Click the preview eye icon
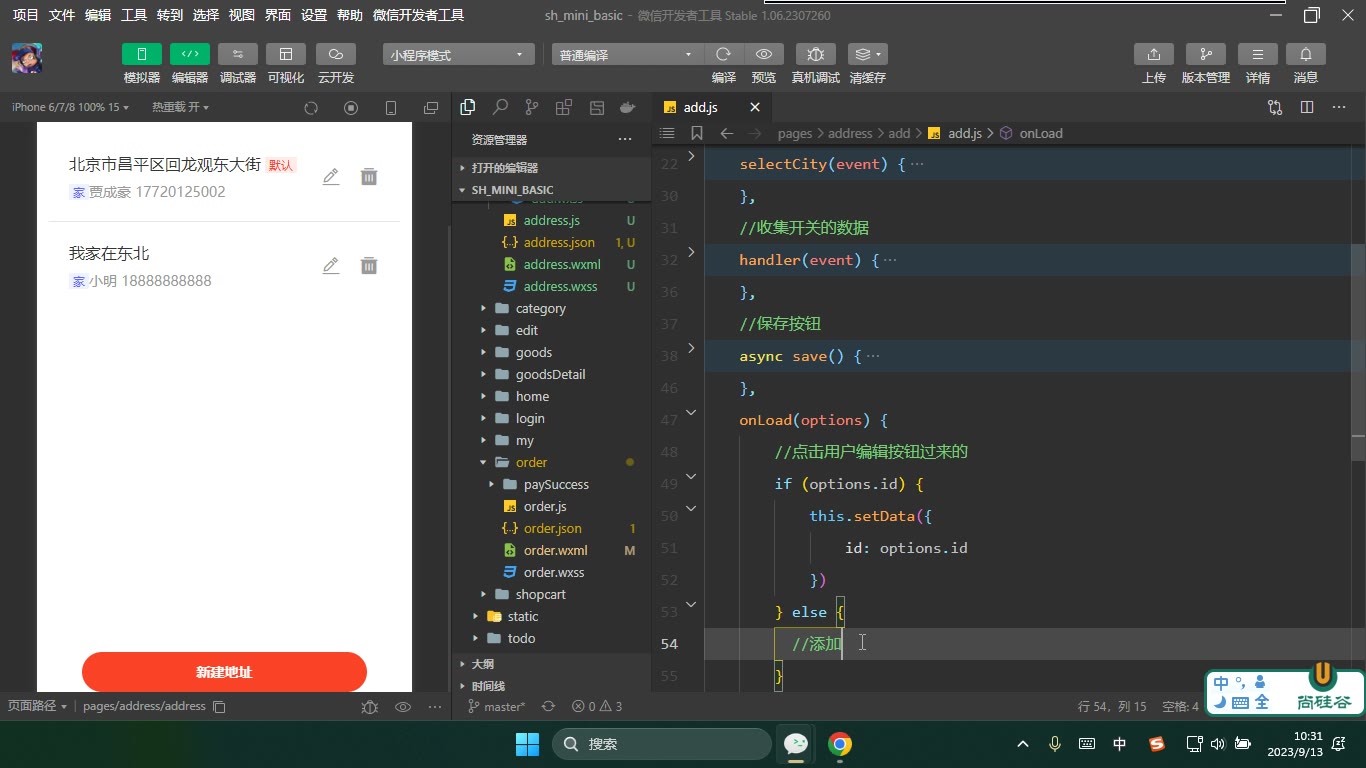Screen dimensions: 1366x768 (x=764, y=54)
